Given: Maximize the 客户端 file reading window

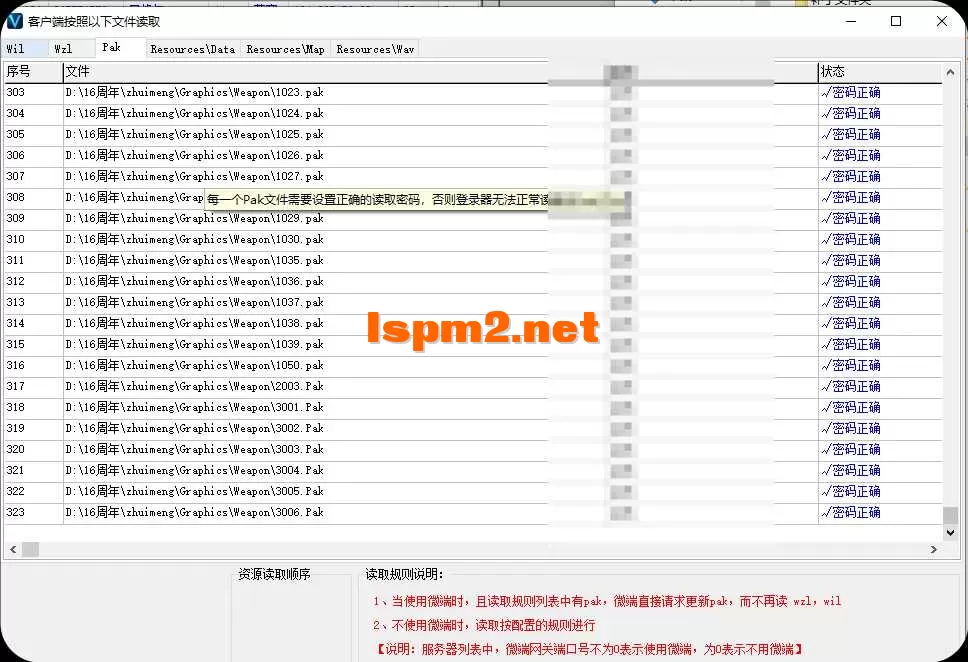Looking at the screenshot, I should pyautogui.click(x=896, y=21).
